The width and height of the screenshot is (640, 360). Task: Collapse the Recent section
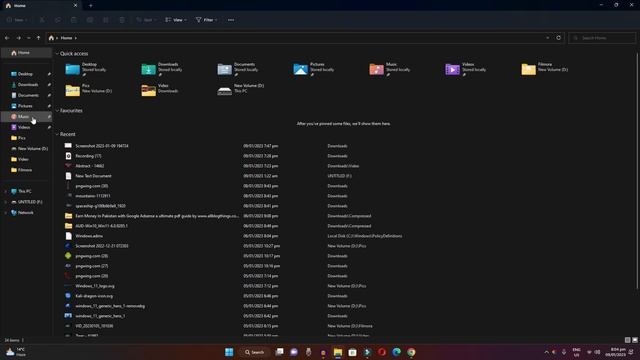point(57,134)
